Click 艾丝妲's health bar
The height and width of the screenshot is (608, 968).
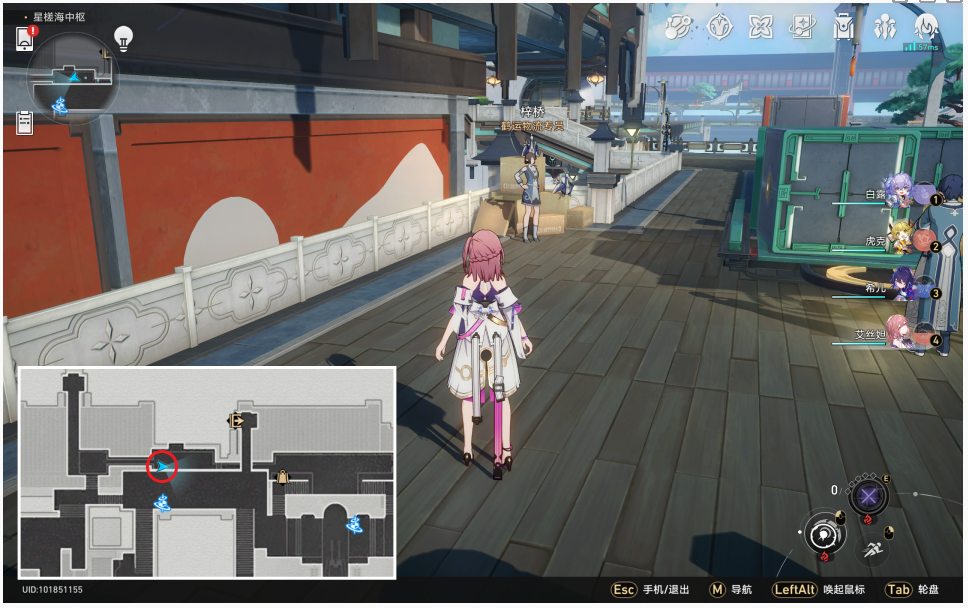pyautogui.click(x=859, y=344)
